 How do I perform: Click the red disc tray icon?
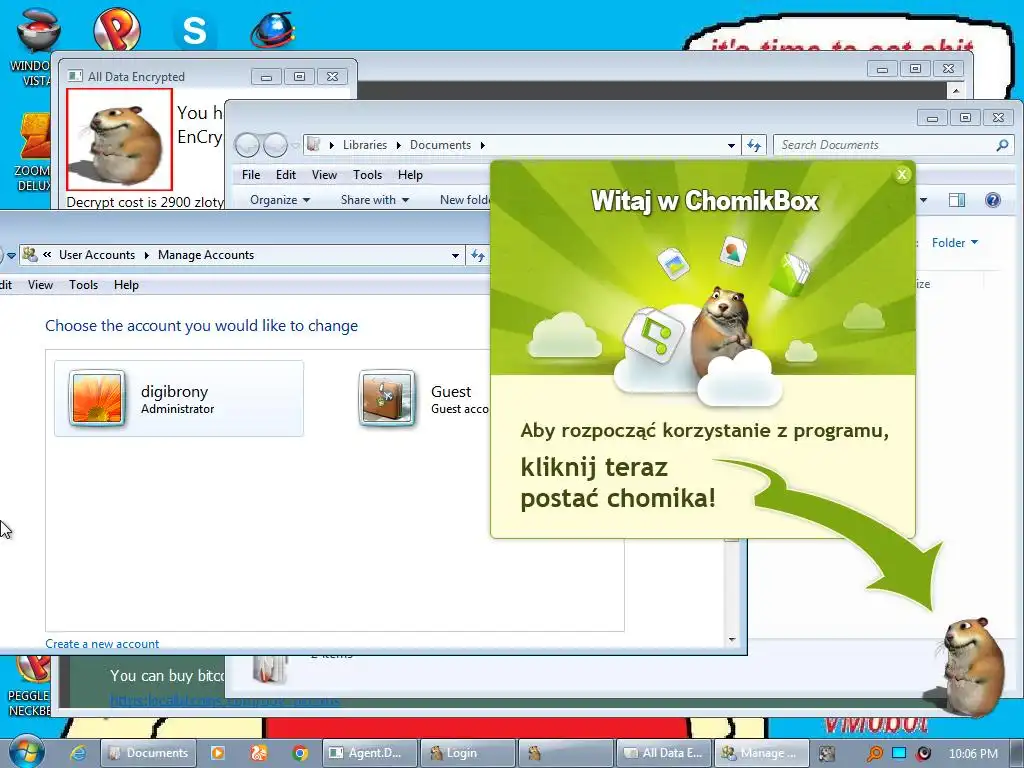coord(923,754)
